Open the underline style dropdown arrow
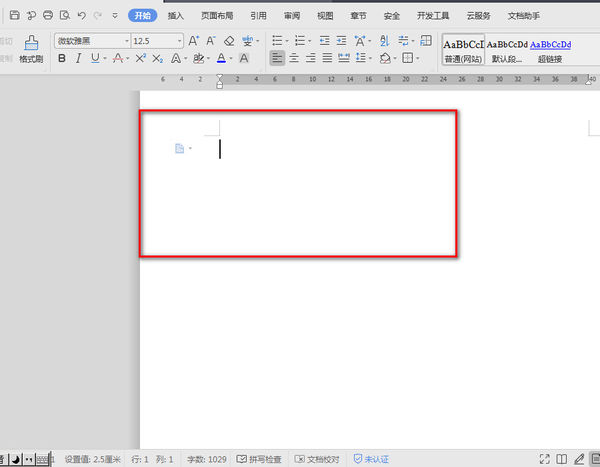 [105, 59]
